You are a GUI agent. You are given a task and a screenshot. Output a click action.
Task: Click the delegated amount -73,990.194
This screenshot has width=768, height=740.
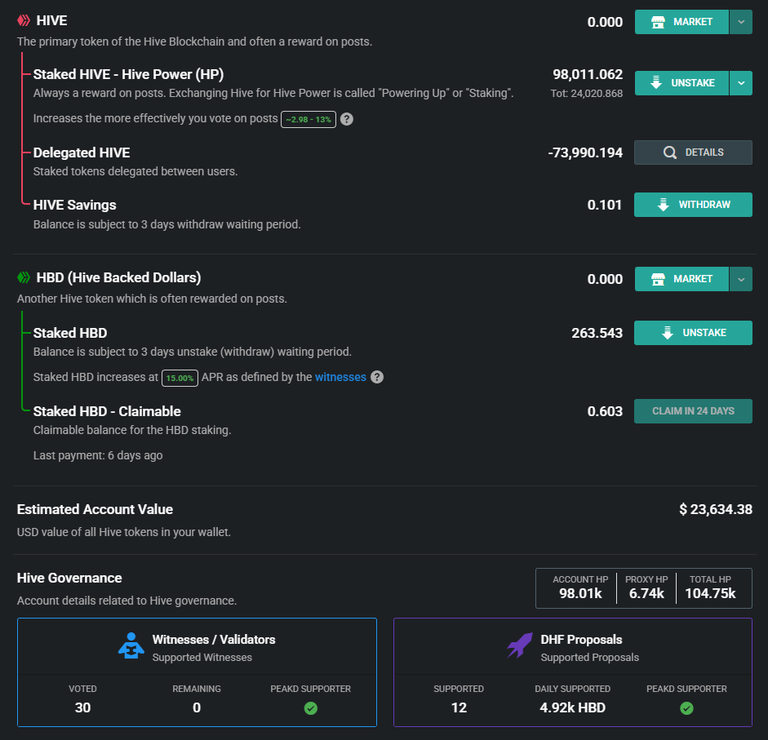[x=585, y=153]
